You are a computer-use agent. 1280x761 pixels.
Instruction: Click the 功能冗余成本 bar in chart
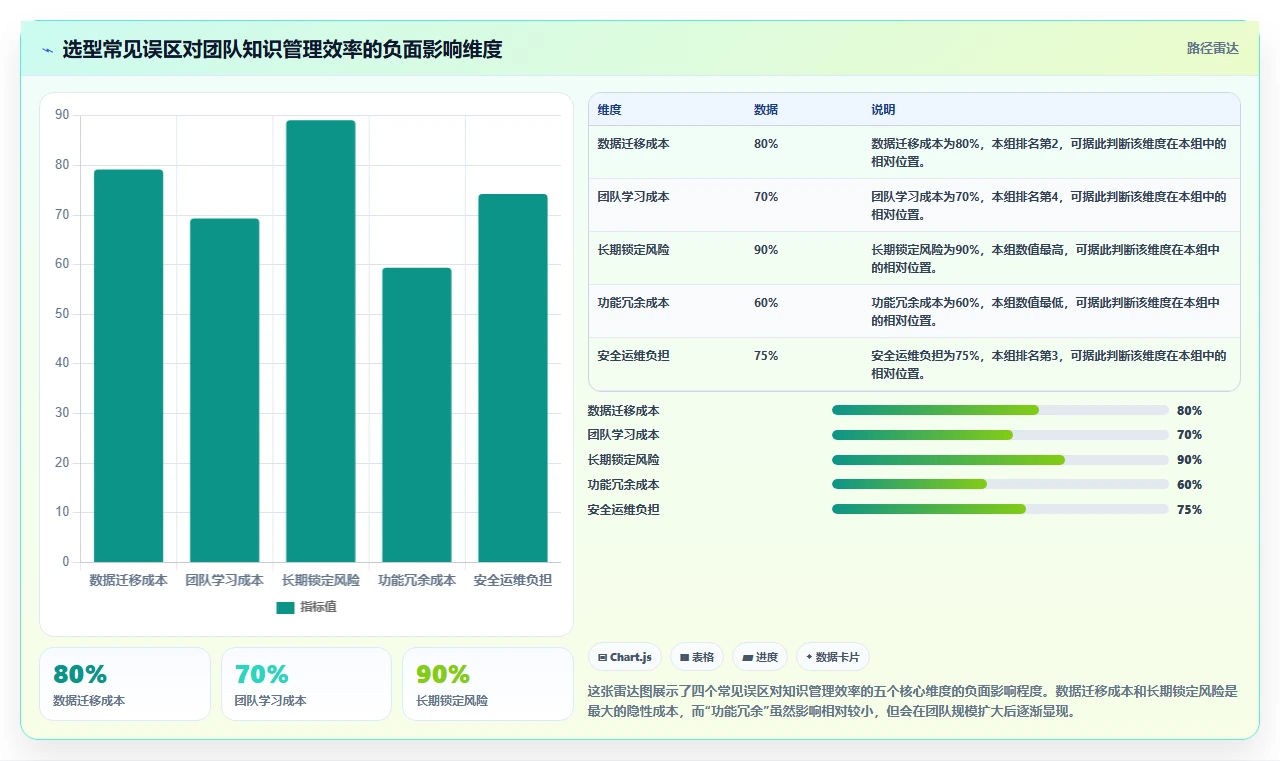click(416, 415)
